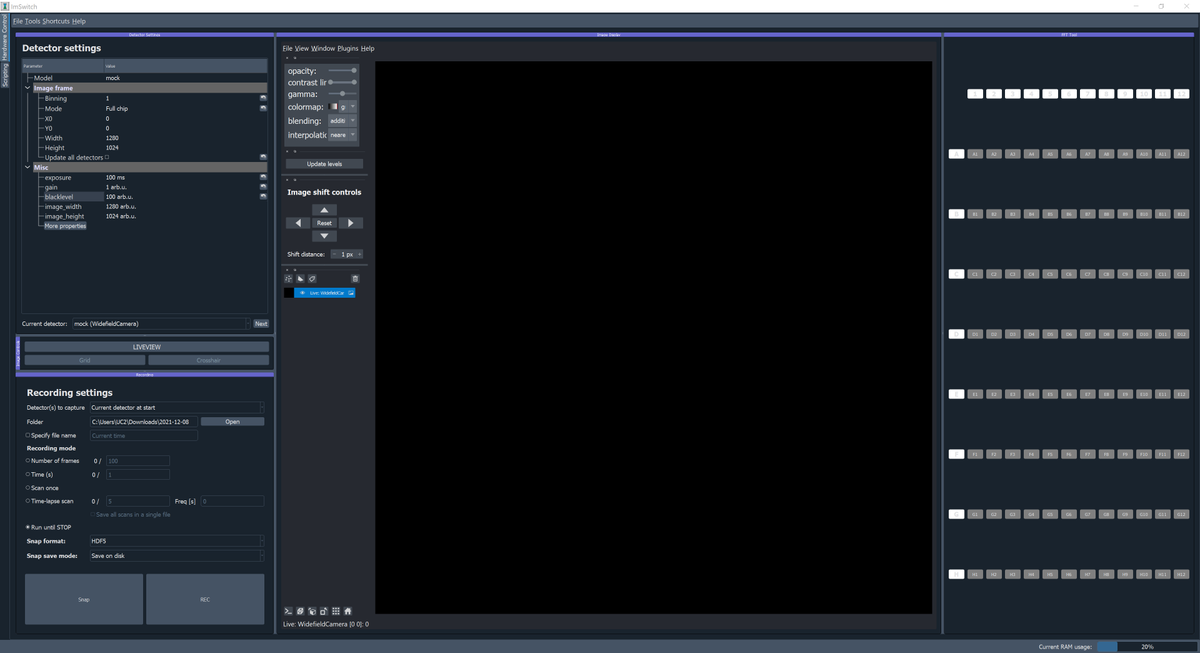Open the napari IPython console
This screenshot has width=1200, height=653.
288,611
